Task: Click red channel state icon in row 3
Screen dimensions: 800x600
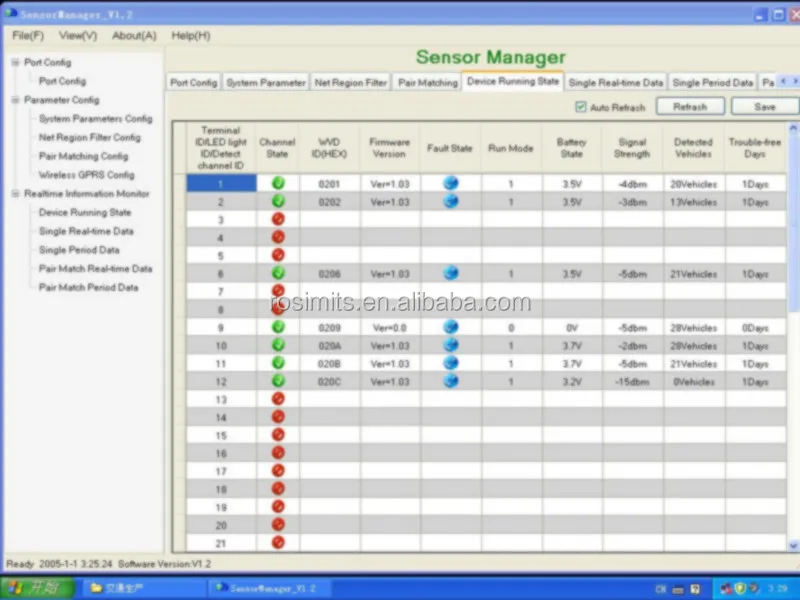Action: coord(278,219)
